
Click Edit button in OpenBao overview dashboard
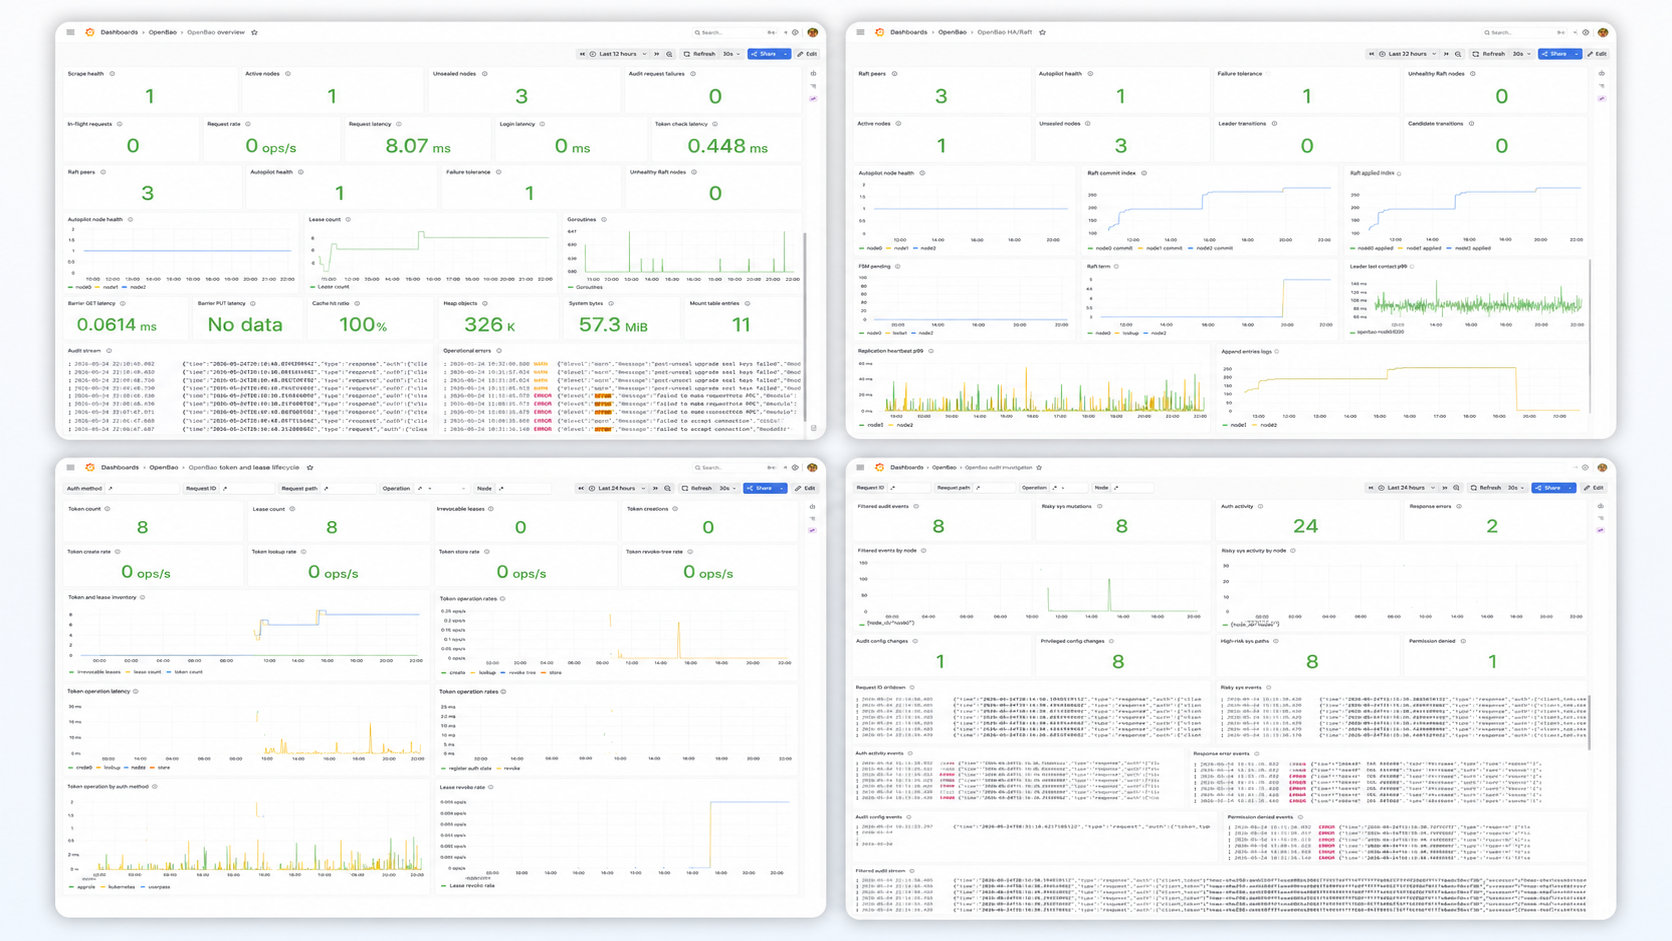point(807,54)
